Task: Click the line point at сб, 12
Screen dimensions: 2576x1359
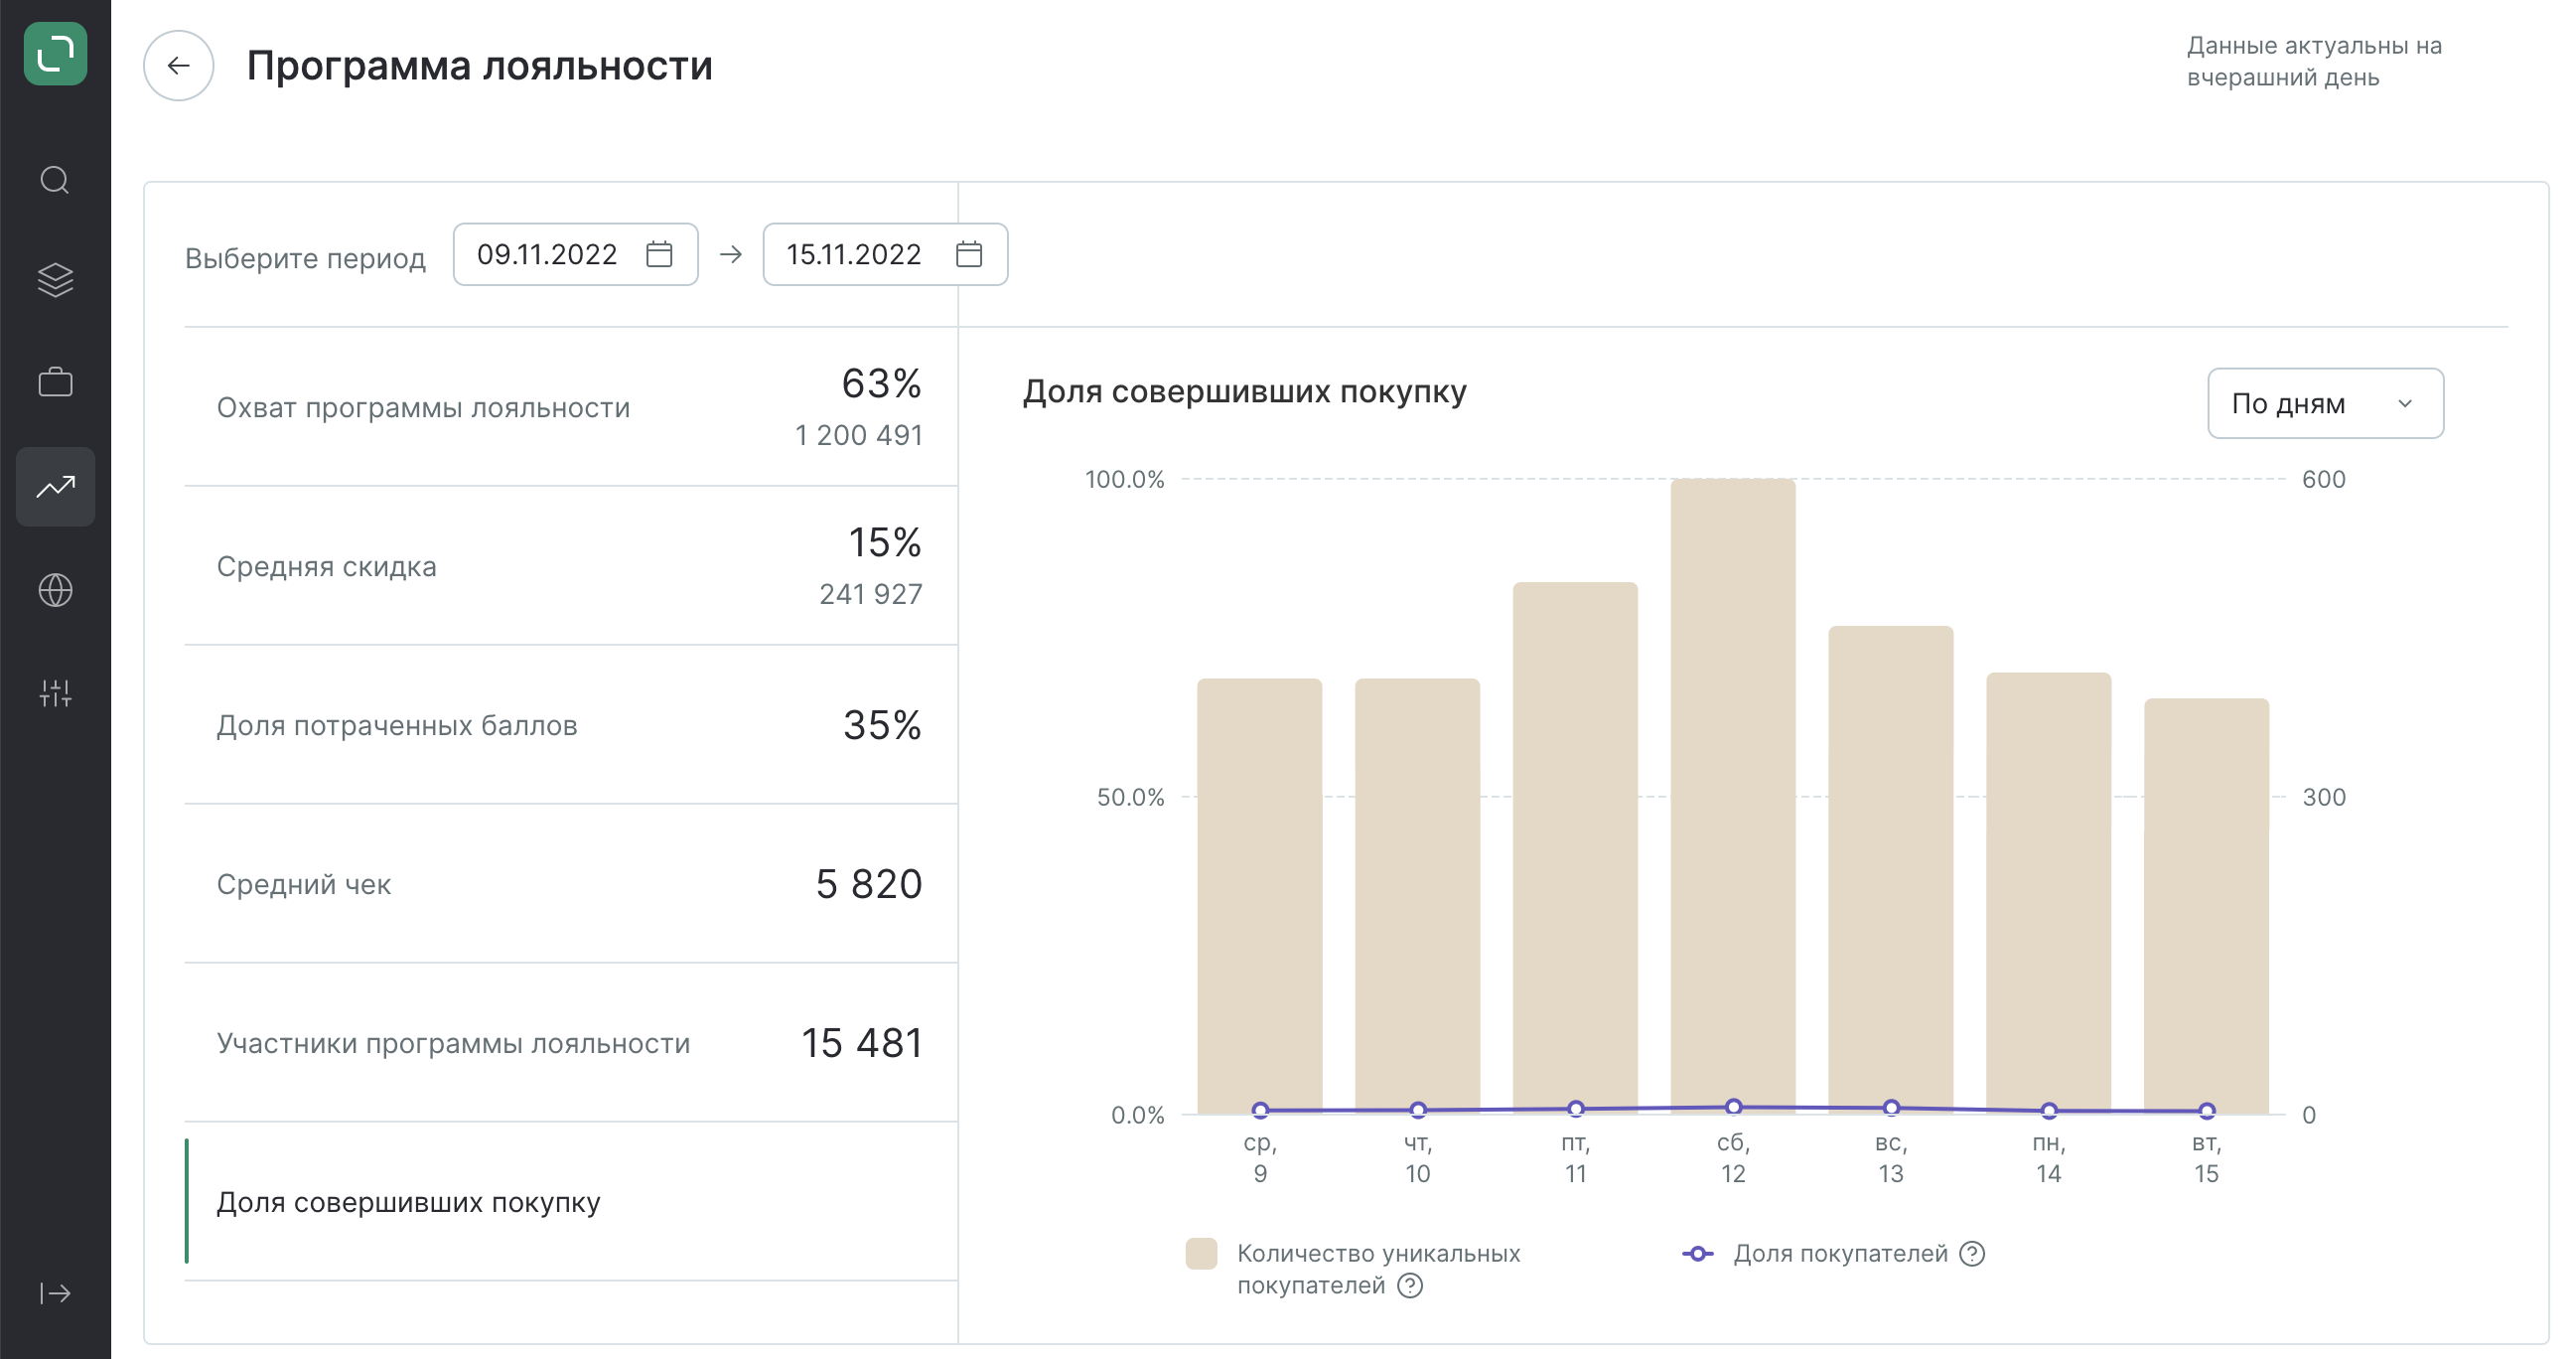Action: click(1734, 1107)
